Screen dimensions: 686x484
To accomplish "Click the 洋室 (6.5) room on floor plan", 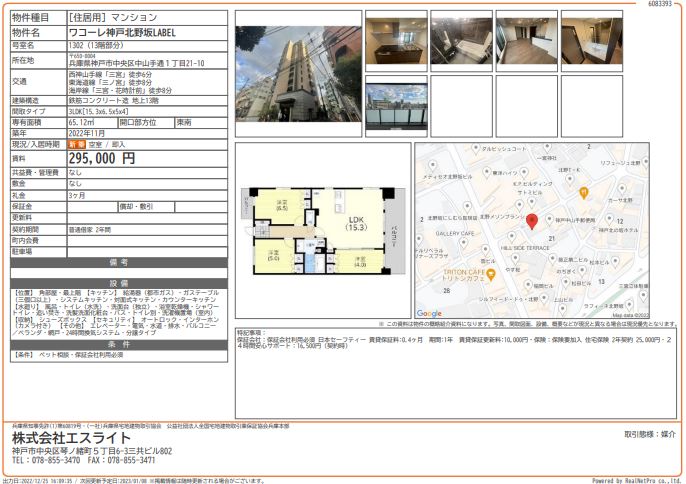I will point(281,205).
